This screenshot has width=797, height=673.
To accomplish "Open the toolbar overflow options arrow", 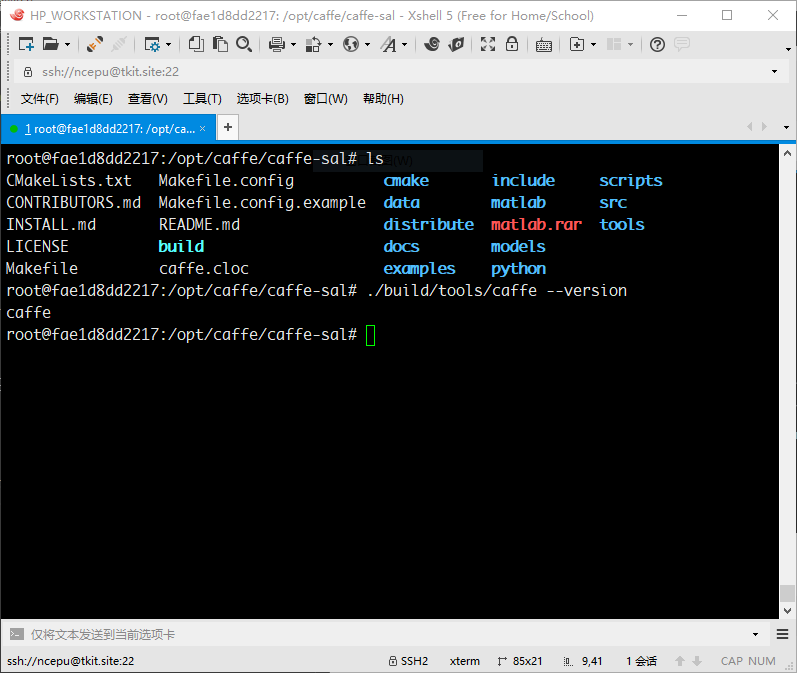I will click(788, 49).
